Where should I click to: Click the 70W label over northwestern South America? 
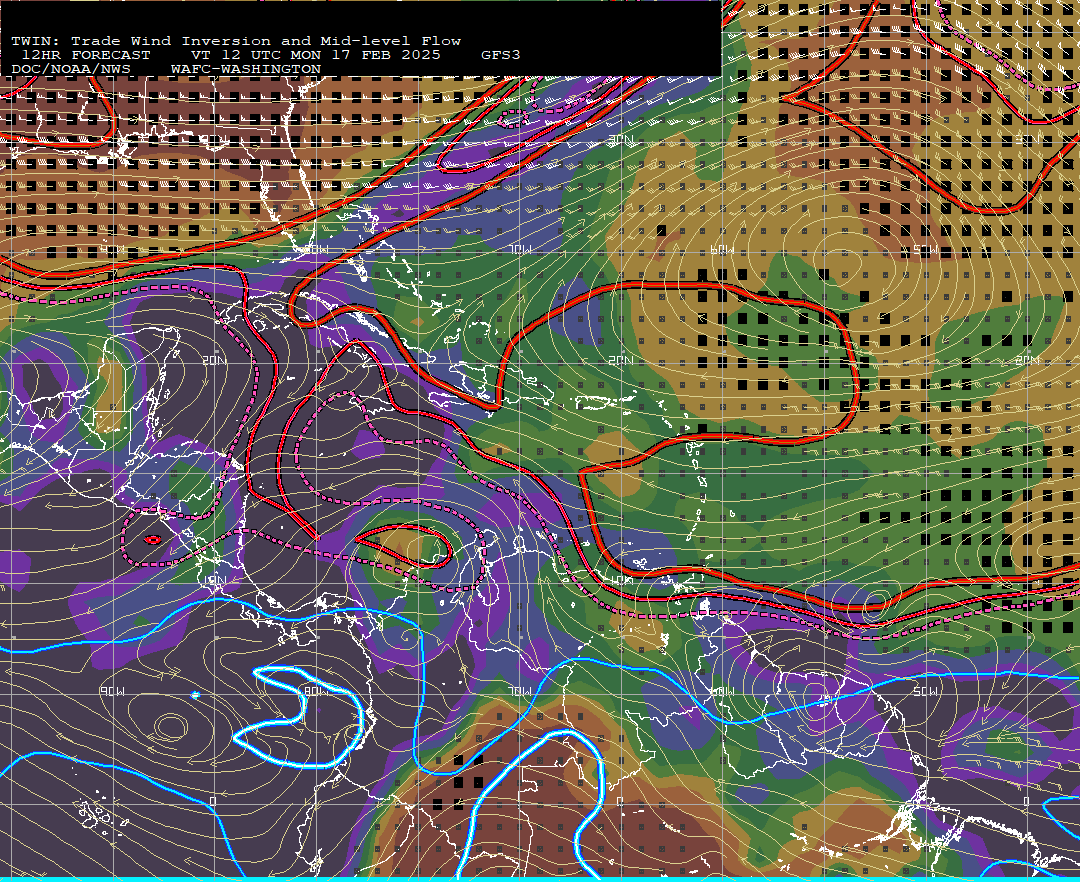tap(520, 691)
